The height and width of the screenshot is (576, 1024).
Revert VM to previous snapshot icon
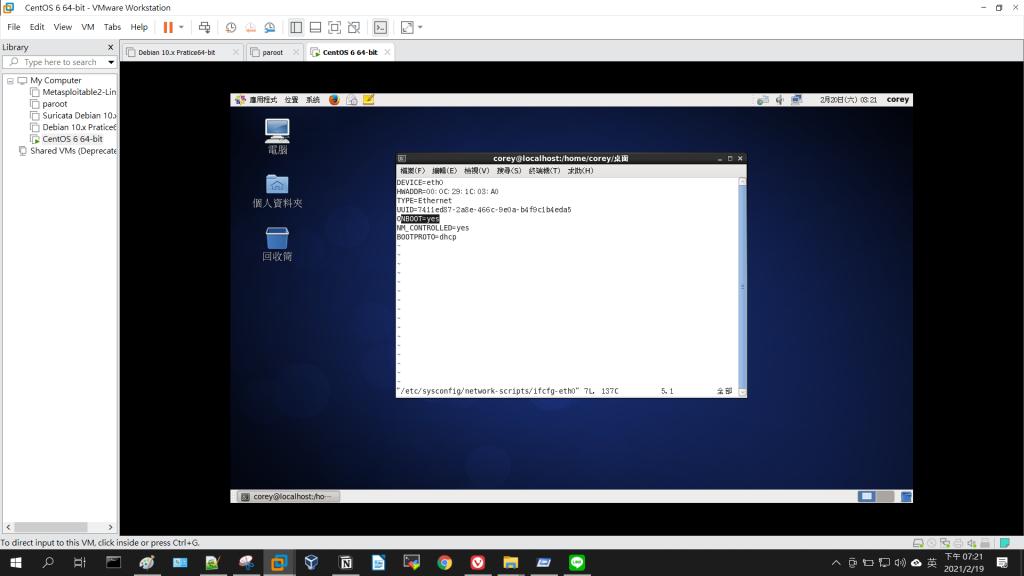[x=250, y=27]
